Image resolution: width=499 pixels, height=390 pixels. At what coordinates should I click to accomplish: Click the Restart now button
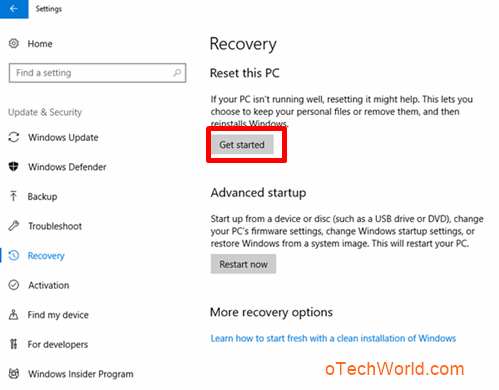click(x=243, y=264)
